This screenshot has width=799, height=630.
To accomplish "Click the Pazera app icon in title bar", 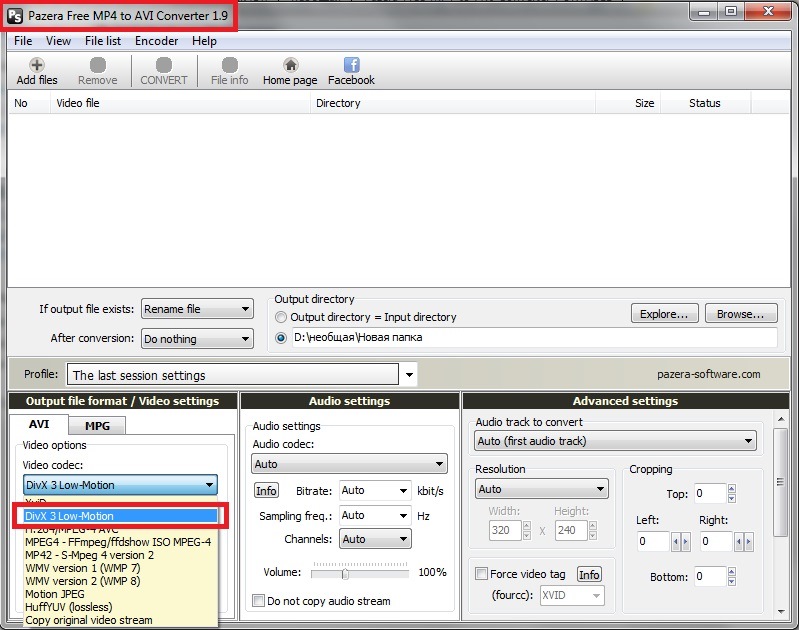I will [x=15, y=16].
